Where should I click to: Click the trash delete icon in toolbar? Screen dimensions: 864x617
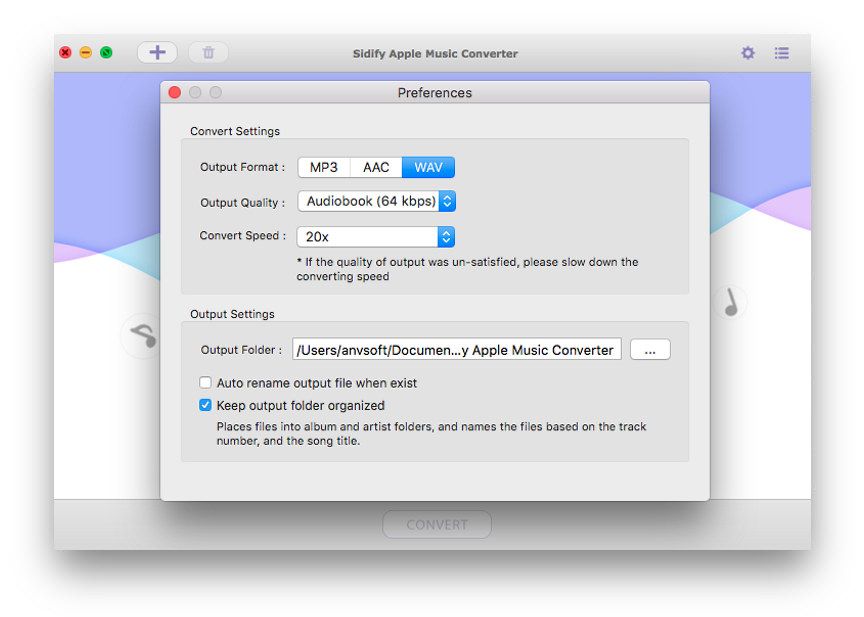pos(208,53)
